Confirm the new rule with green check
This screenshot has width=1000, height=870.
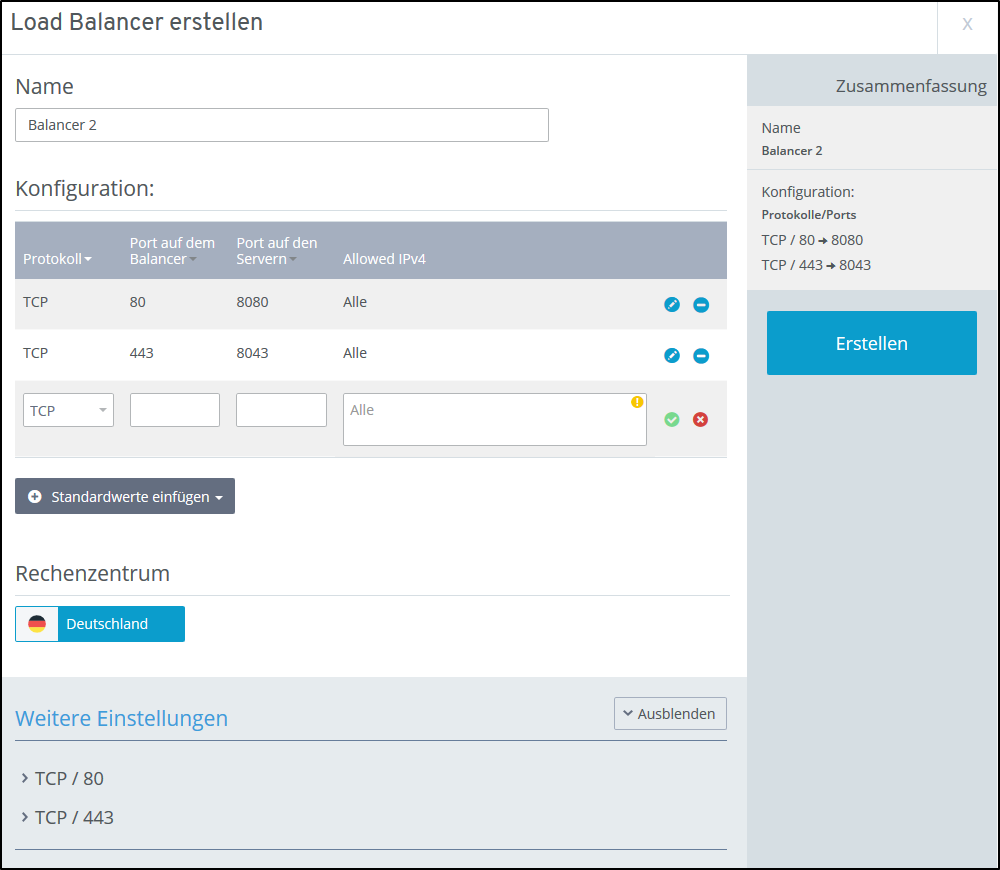coord(671,420)
